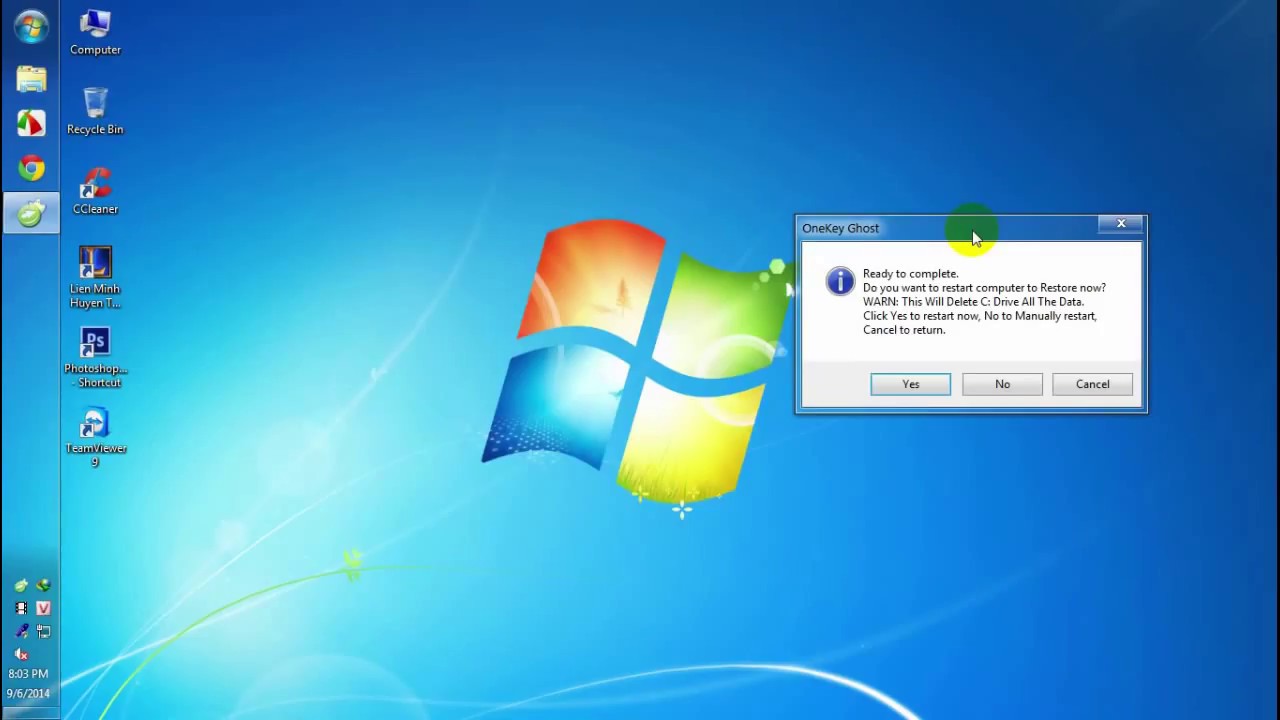Screen dimensions: 1280x720
Task: Click the film strip tray icon
Action: (x=21, y=608)
